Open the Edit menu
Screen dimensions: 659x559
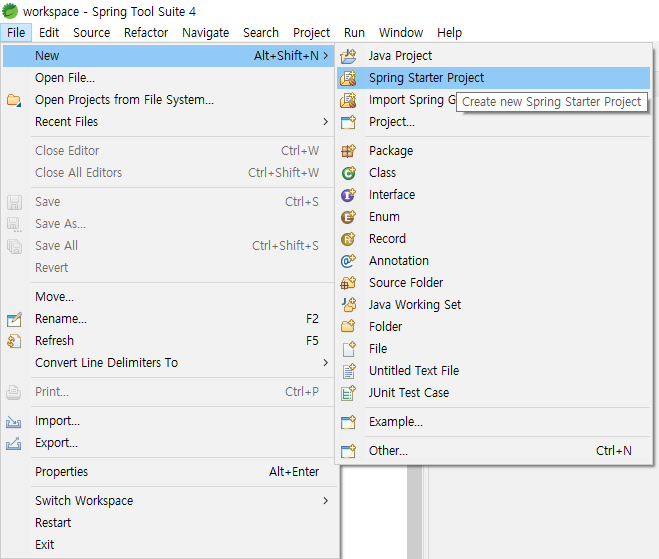(49, 33)
